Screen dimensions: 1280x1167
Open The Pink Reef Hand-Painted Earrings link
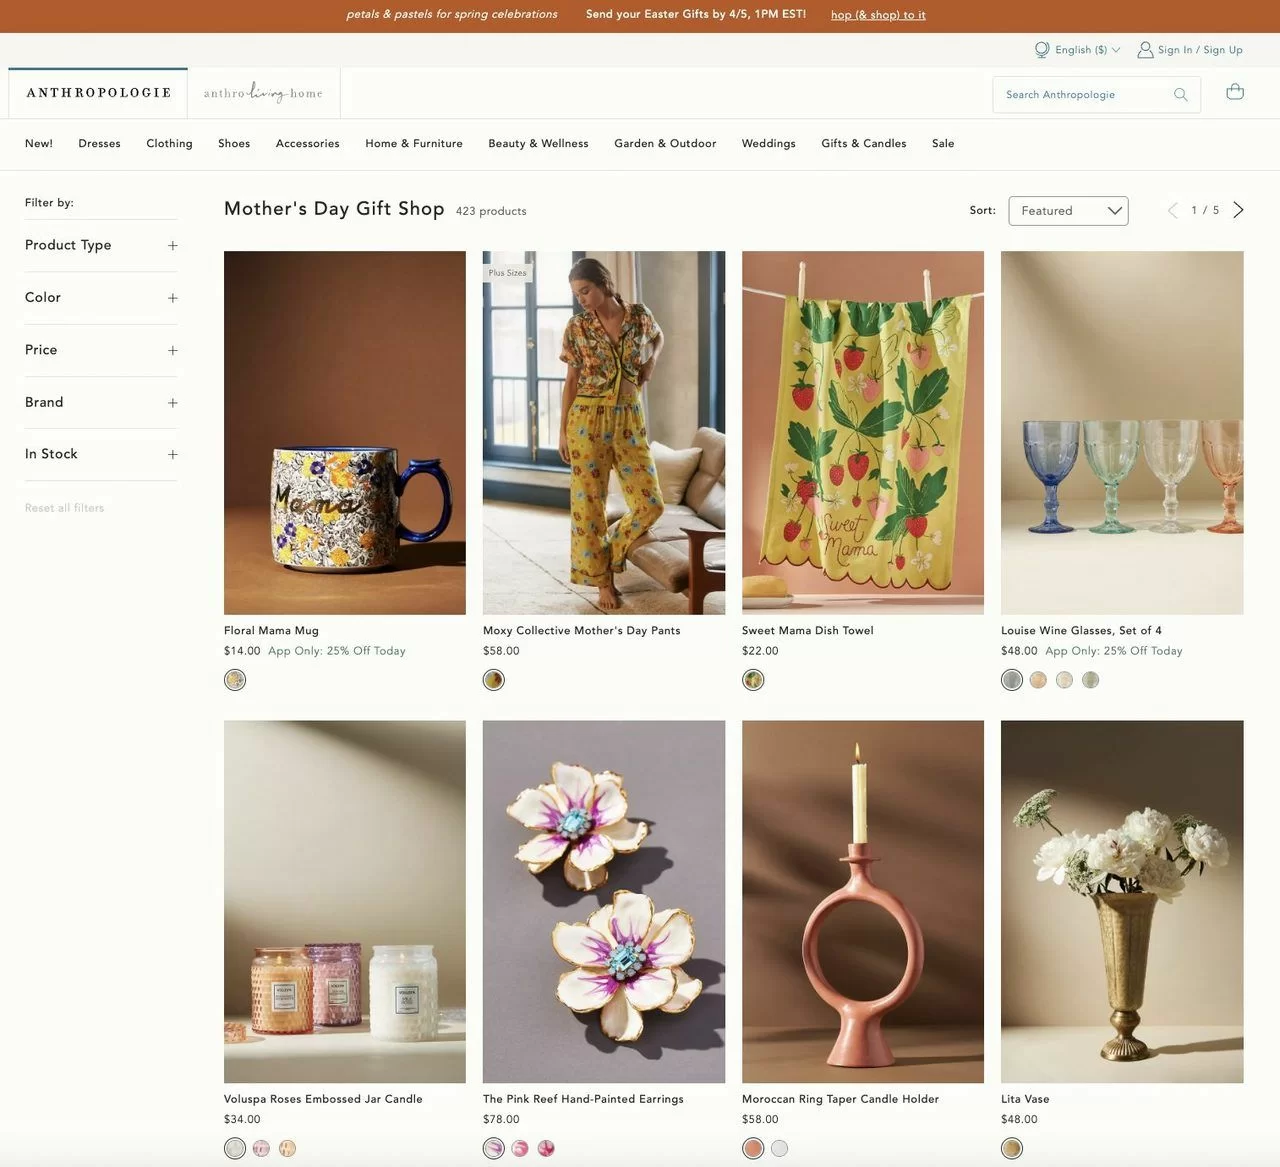click(x=583, y=1099)
